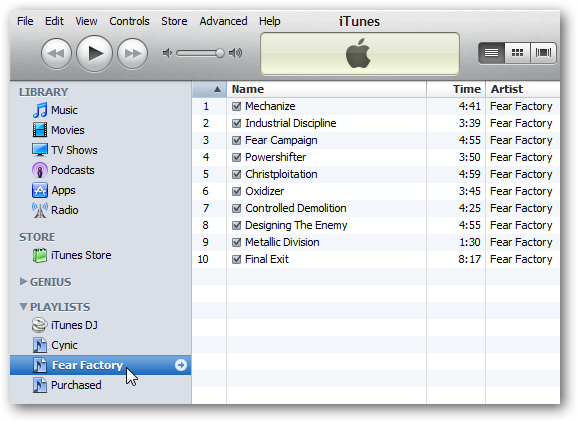Open the Advanced menu
Screen dimensions: 578x422
223,21
